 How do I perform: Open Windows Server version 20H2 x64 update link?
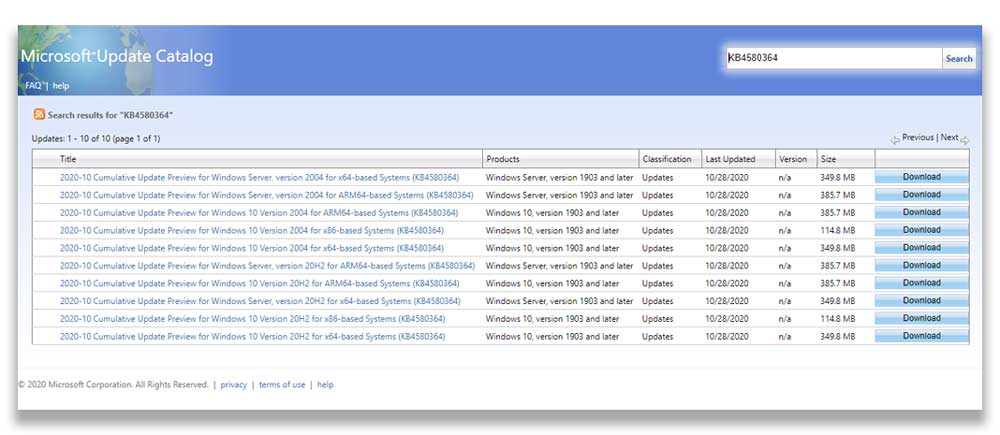pos(260,301)
